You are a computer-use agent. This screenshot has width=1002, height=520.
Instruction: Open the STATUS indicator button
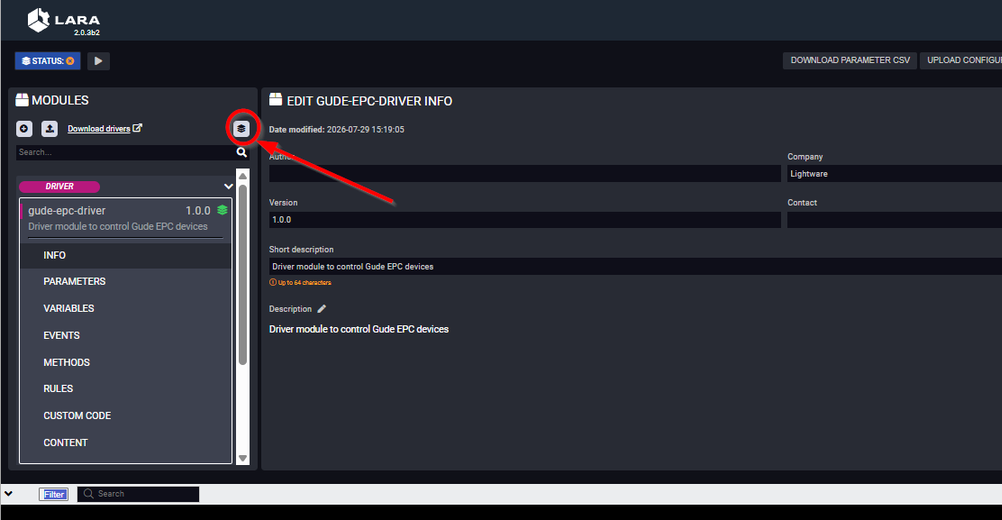click(48, 61)
